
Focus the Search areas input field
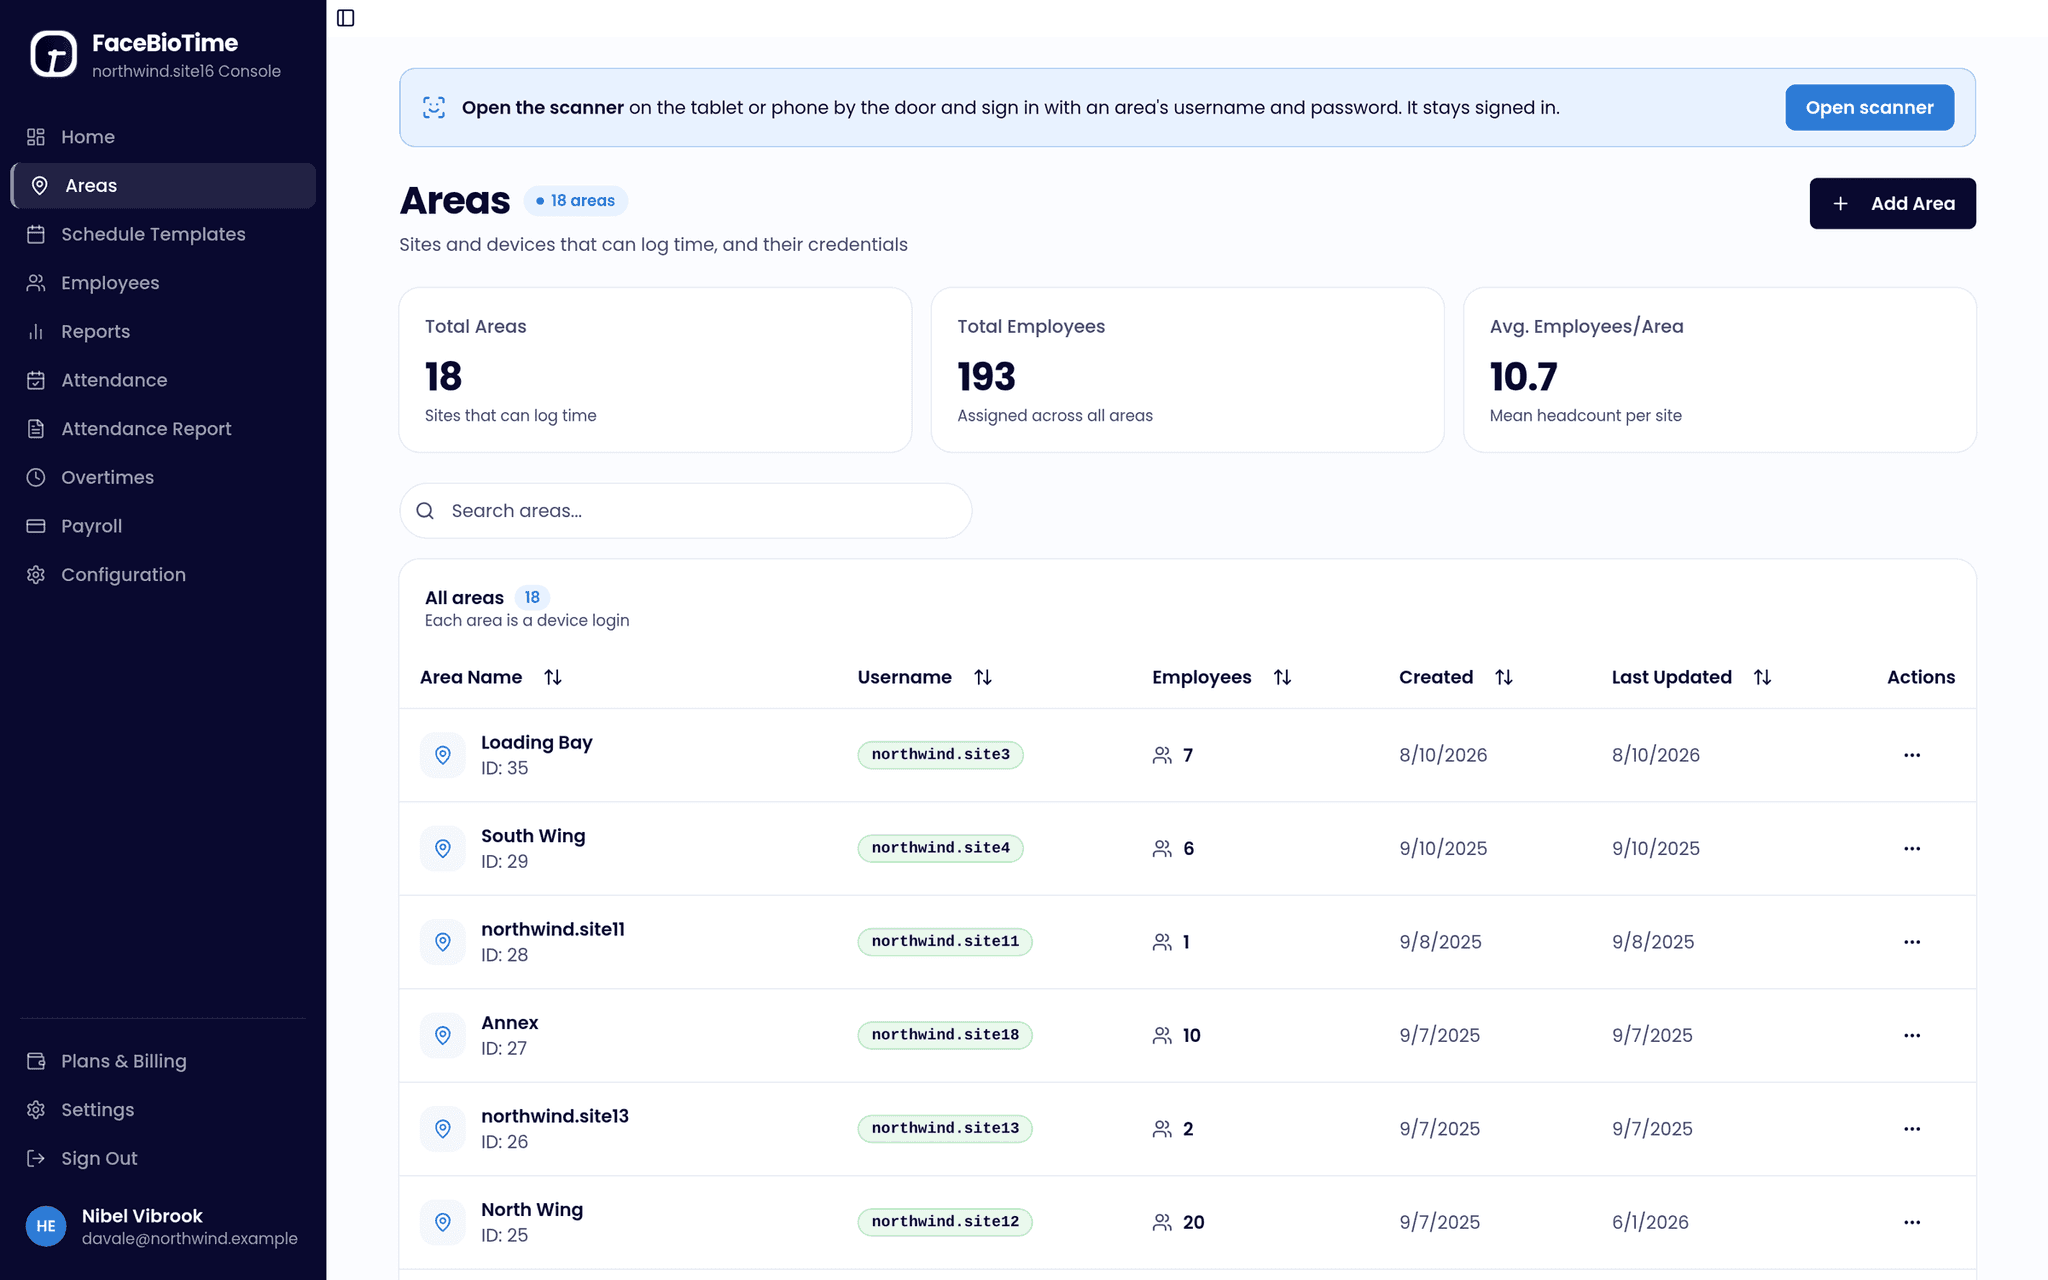click(x=686, y=511)
